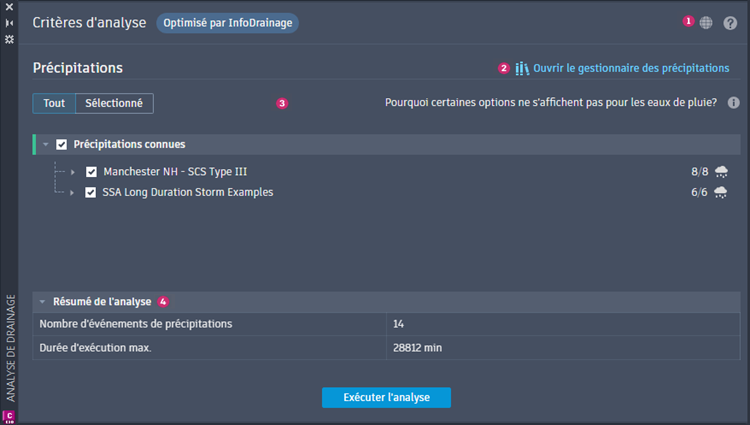Open the Ouvrir le gestionnaire des précipitations link
This screenshot has height=425, width=750.
click(x=631, y=68)
